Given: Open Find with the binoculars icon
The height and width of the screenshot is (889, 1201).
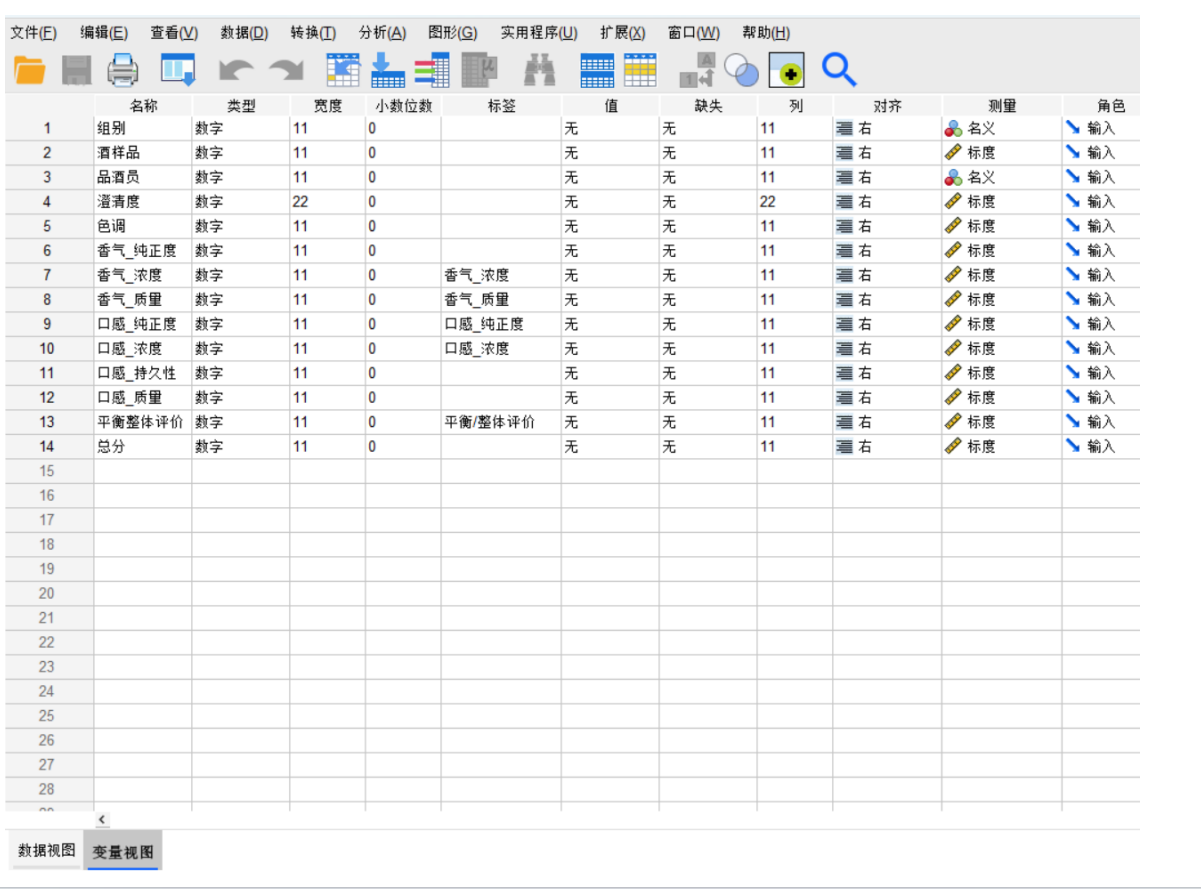Looking at the screenshot, I should [x=540, y=70].
